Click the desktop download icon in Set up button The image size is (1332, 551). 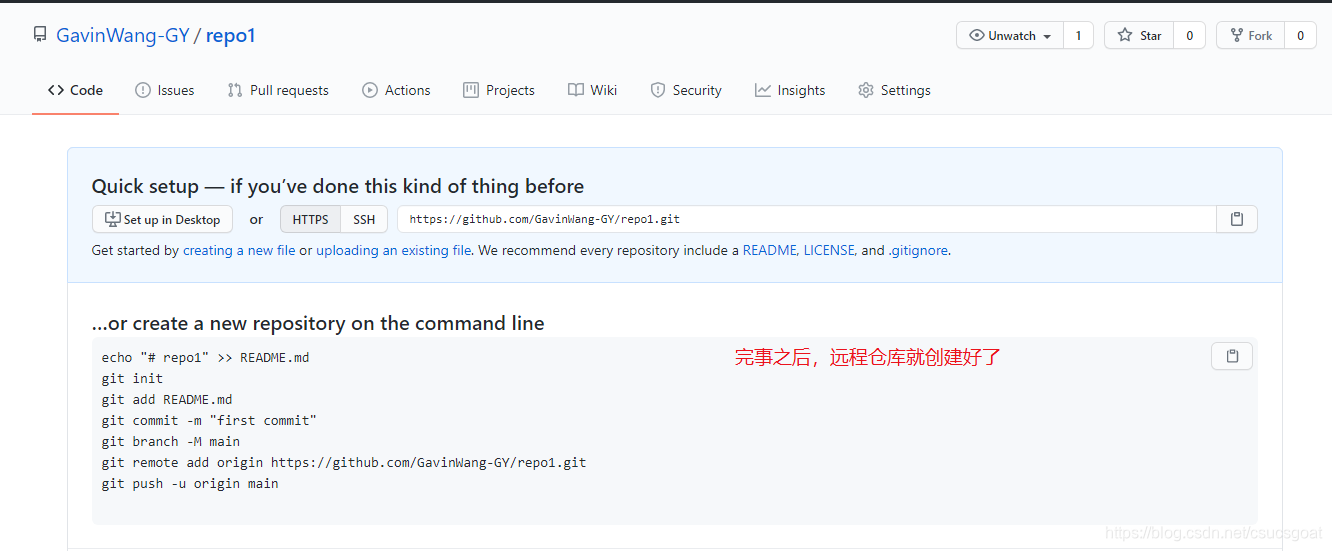click(113, 219)
